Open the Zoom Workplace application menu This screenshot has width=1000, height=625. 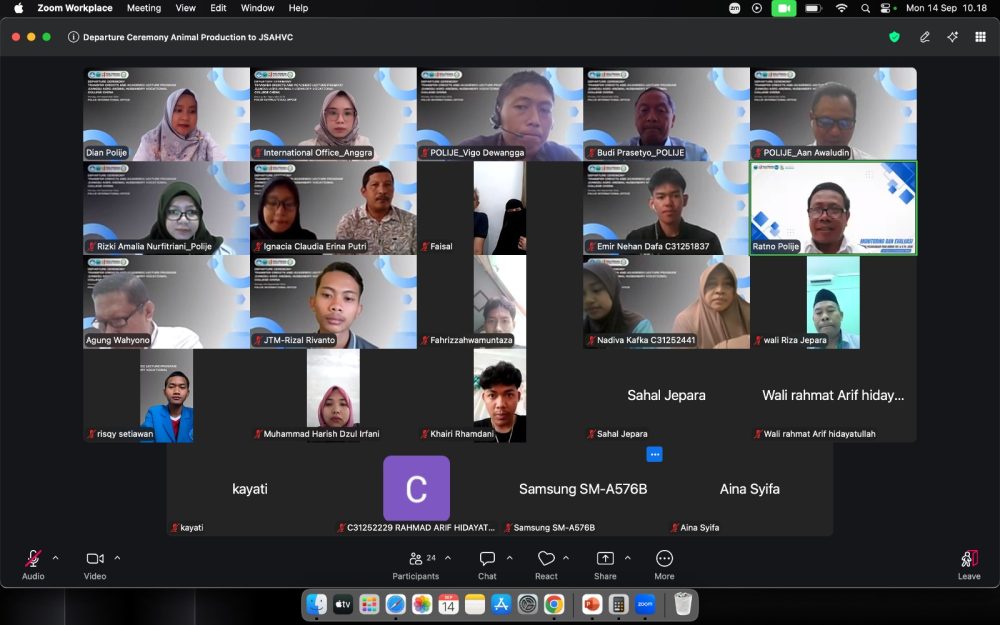tap(75, 8)
